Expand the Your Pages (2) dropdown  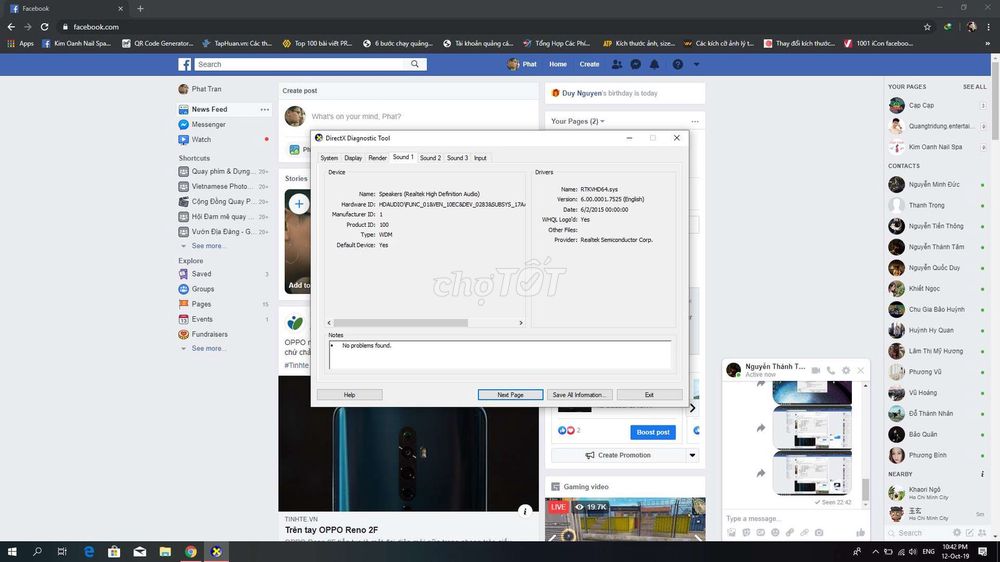578,121
